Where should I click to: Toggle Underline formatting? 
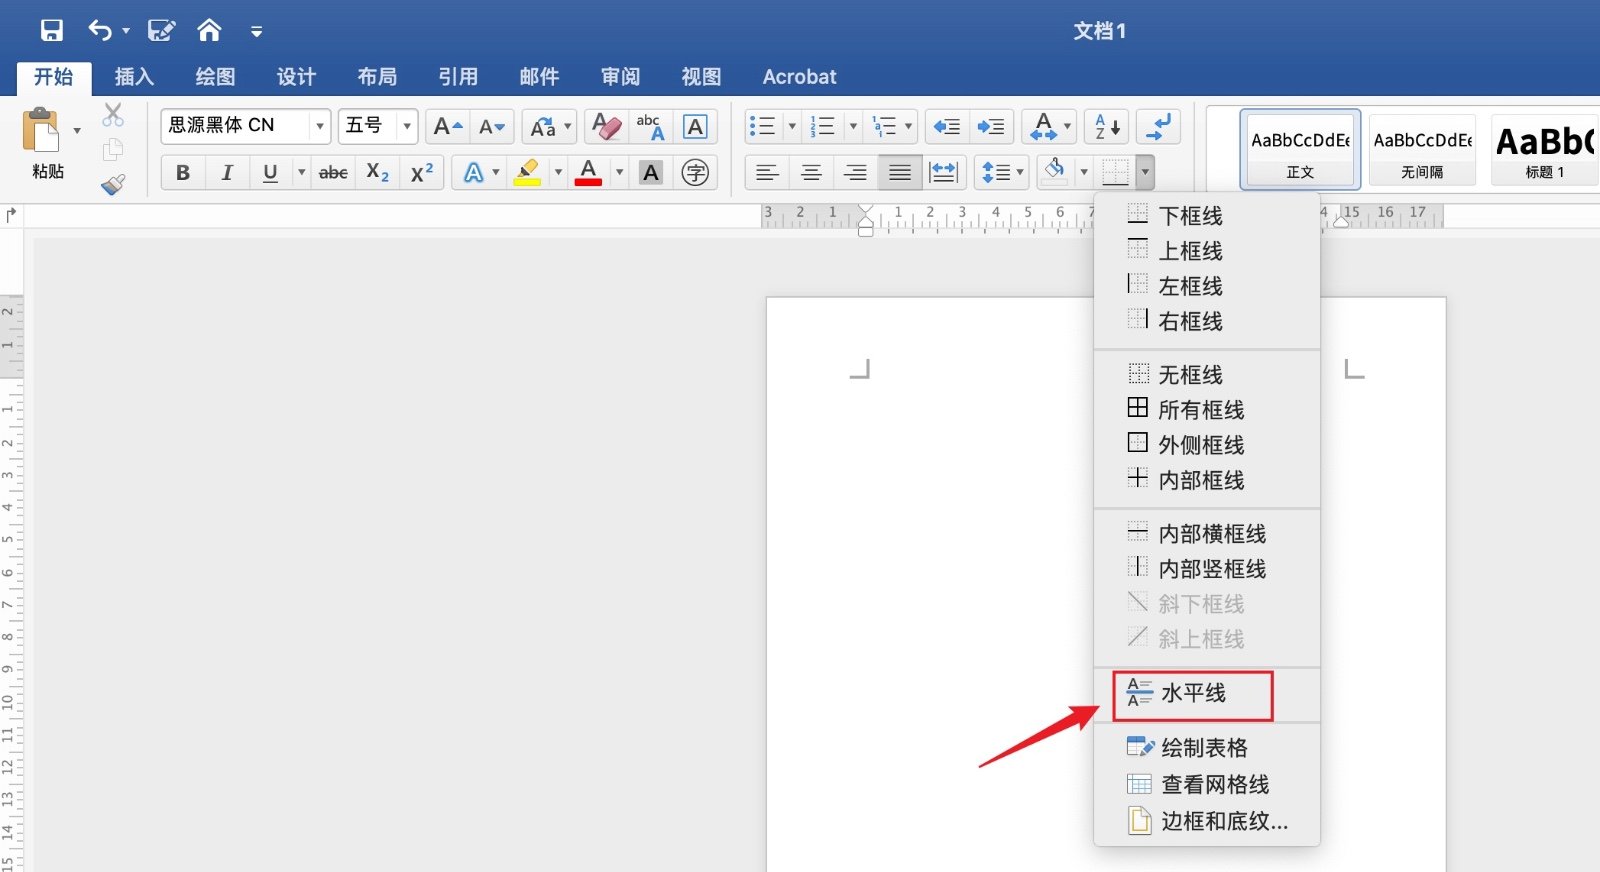coord(270,172)
